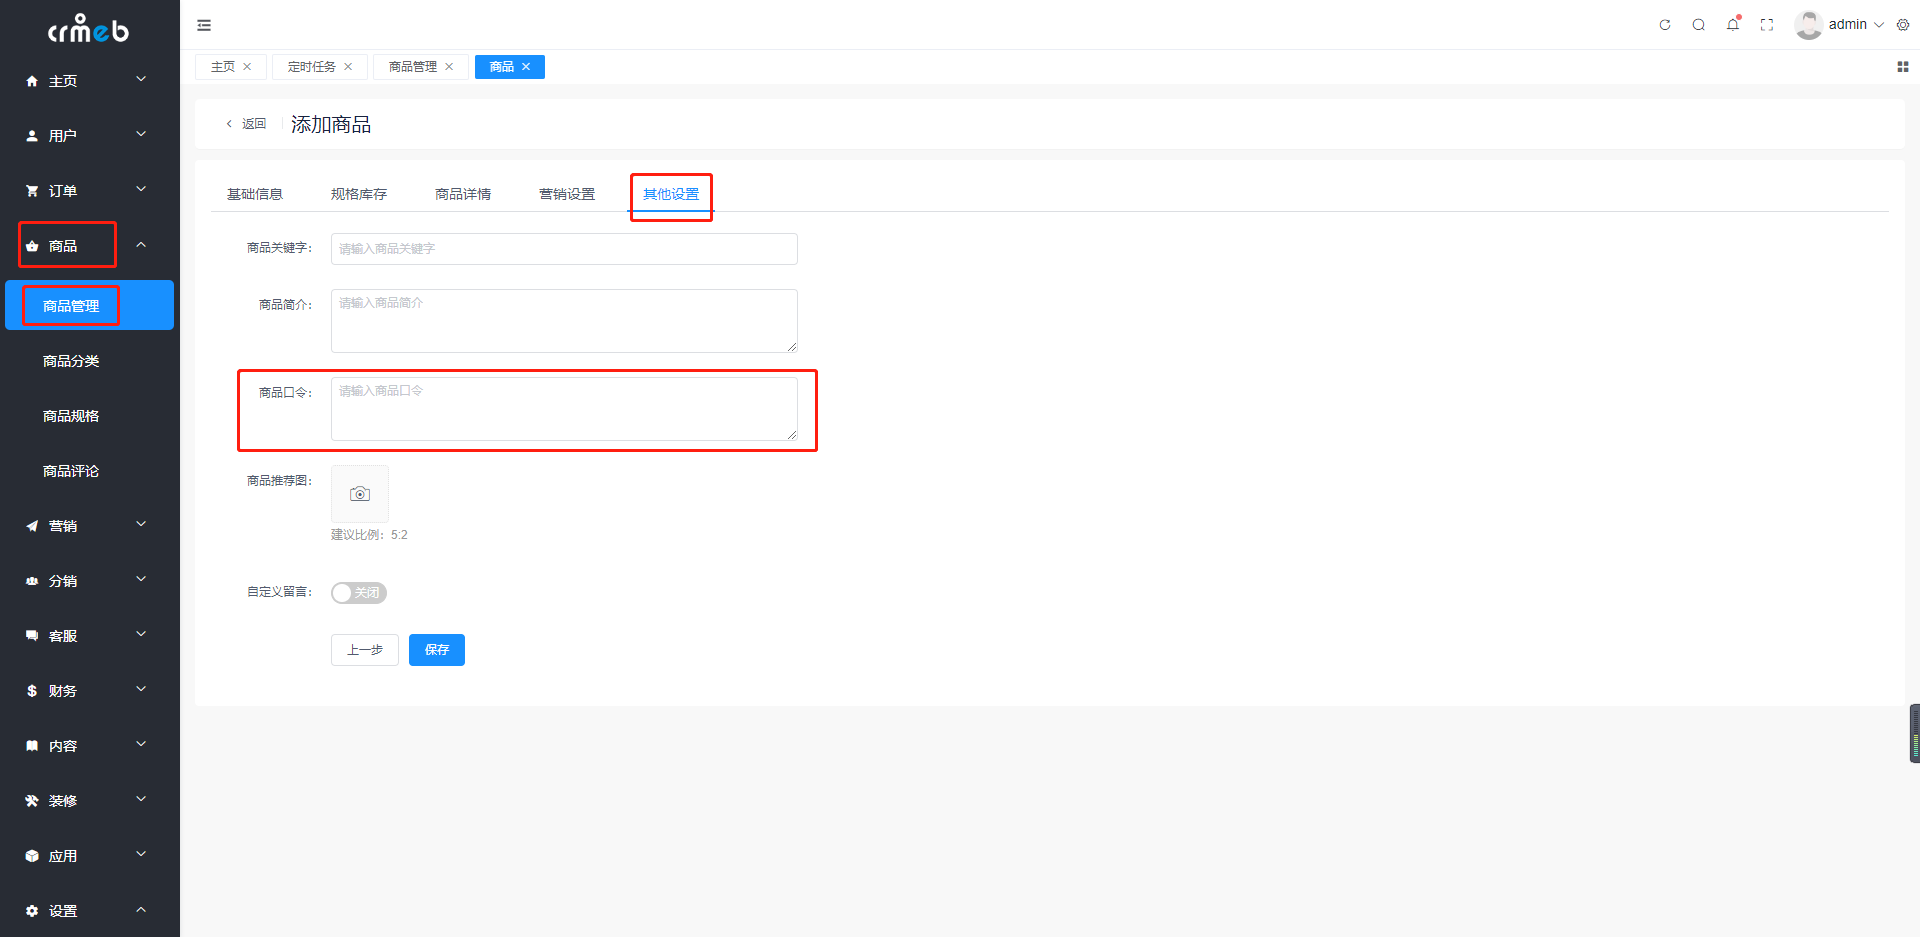1920x937 pixels.
Task: Click the group icon beside 分销
Action: tap(32, 581)
